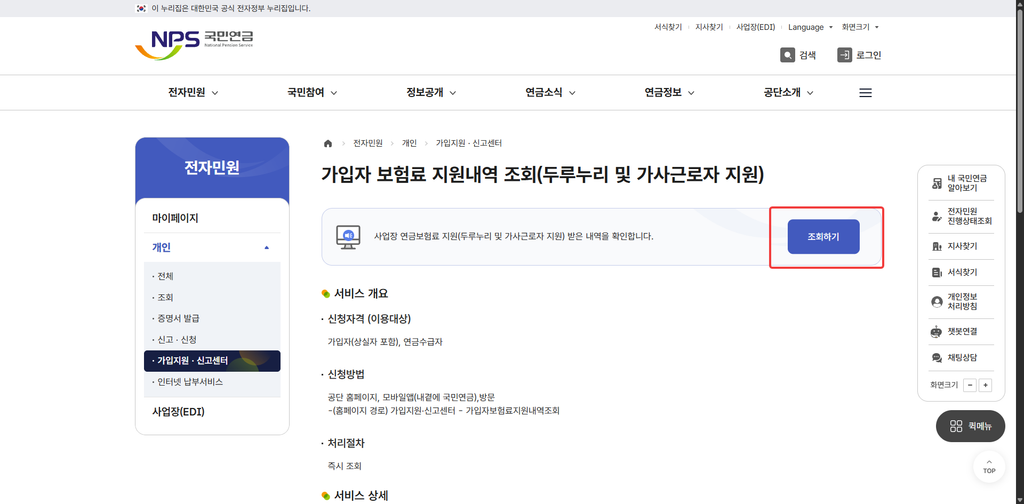The height and width of the screenshot is (504, 1024).
Task: Click the 서비스 개요 heading
Action: [x=360, y=294]
